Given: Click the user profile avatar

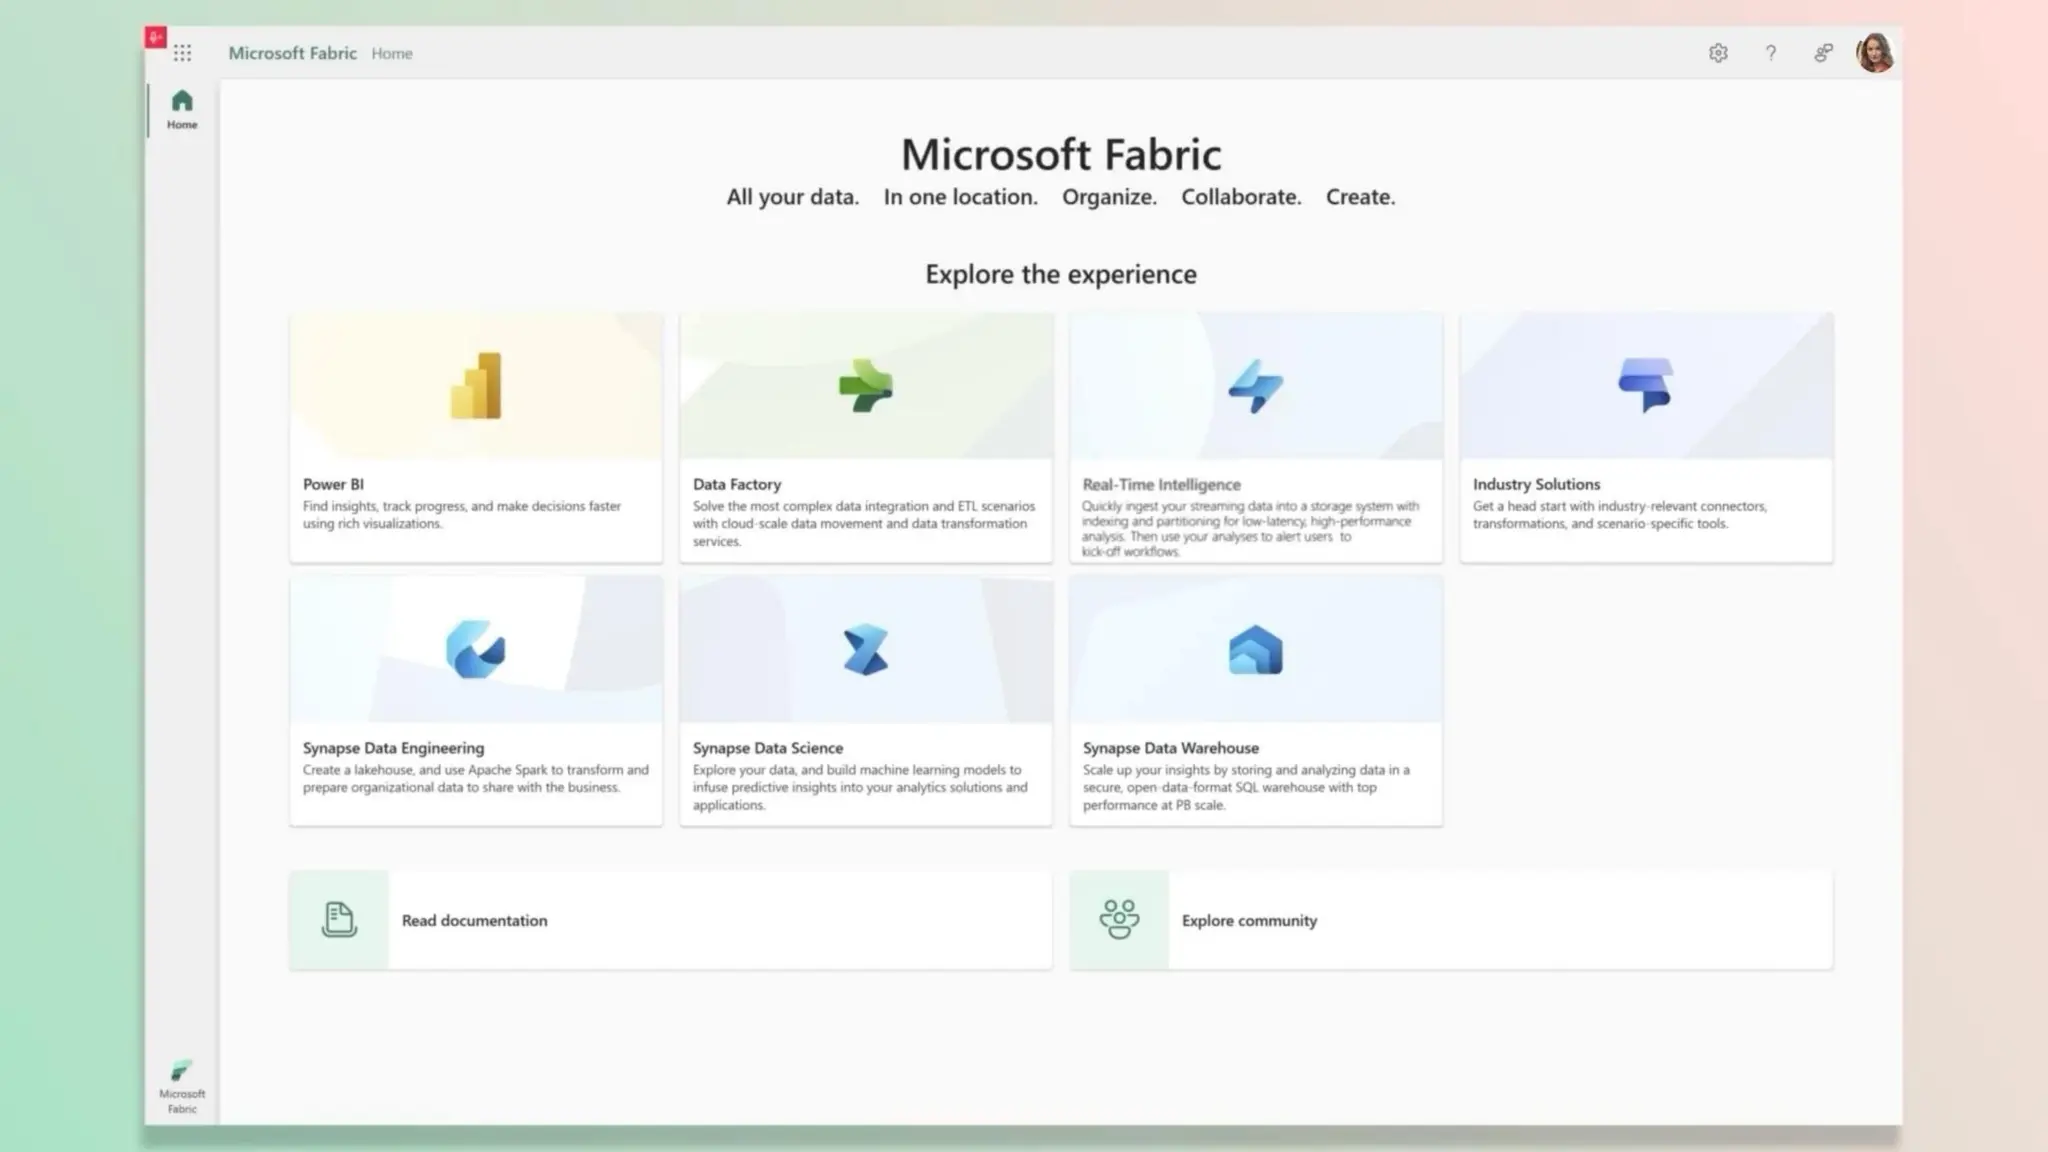Looking at the screenshot, I should [x=1875, y=53].
